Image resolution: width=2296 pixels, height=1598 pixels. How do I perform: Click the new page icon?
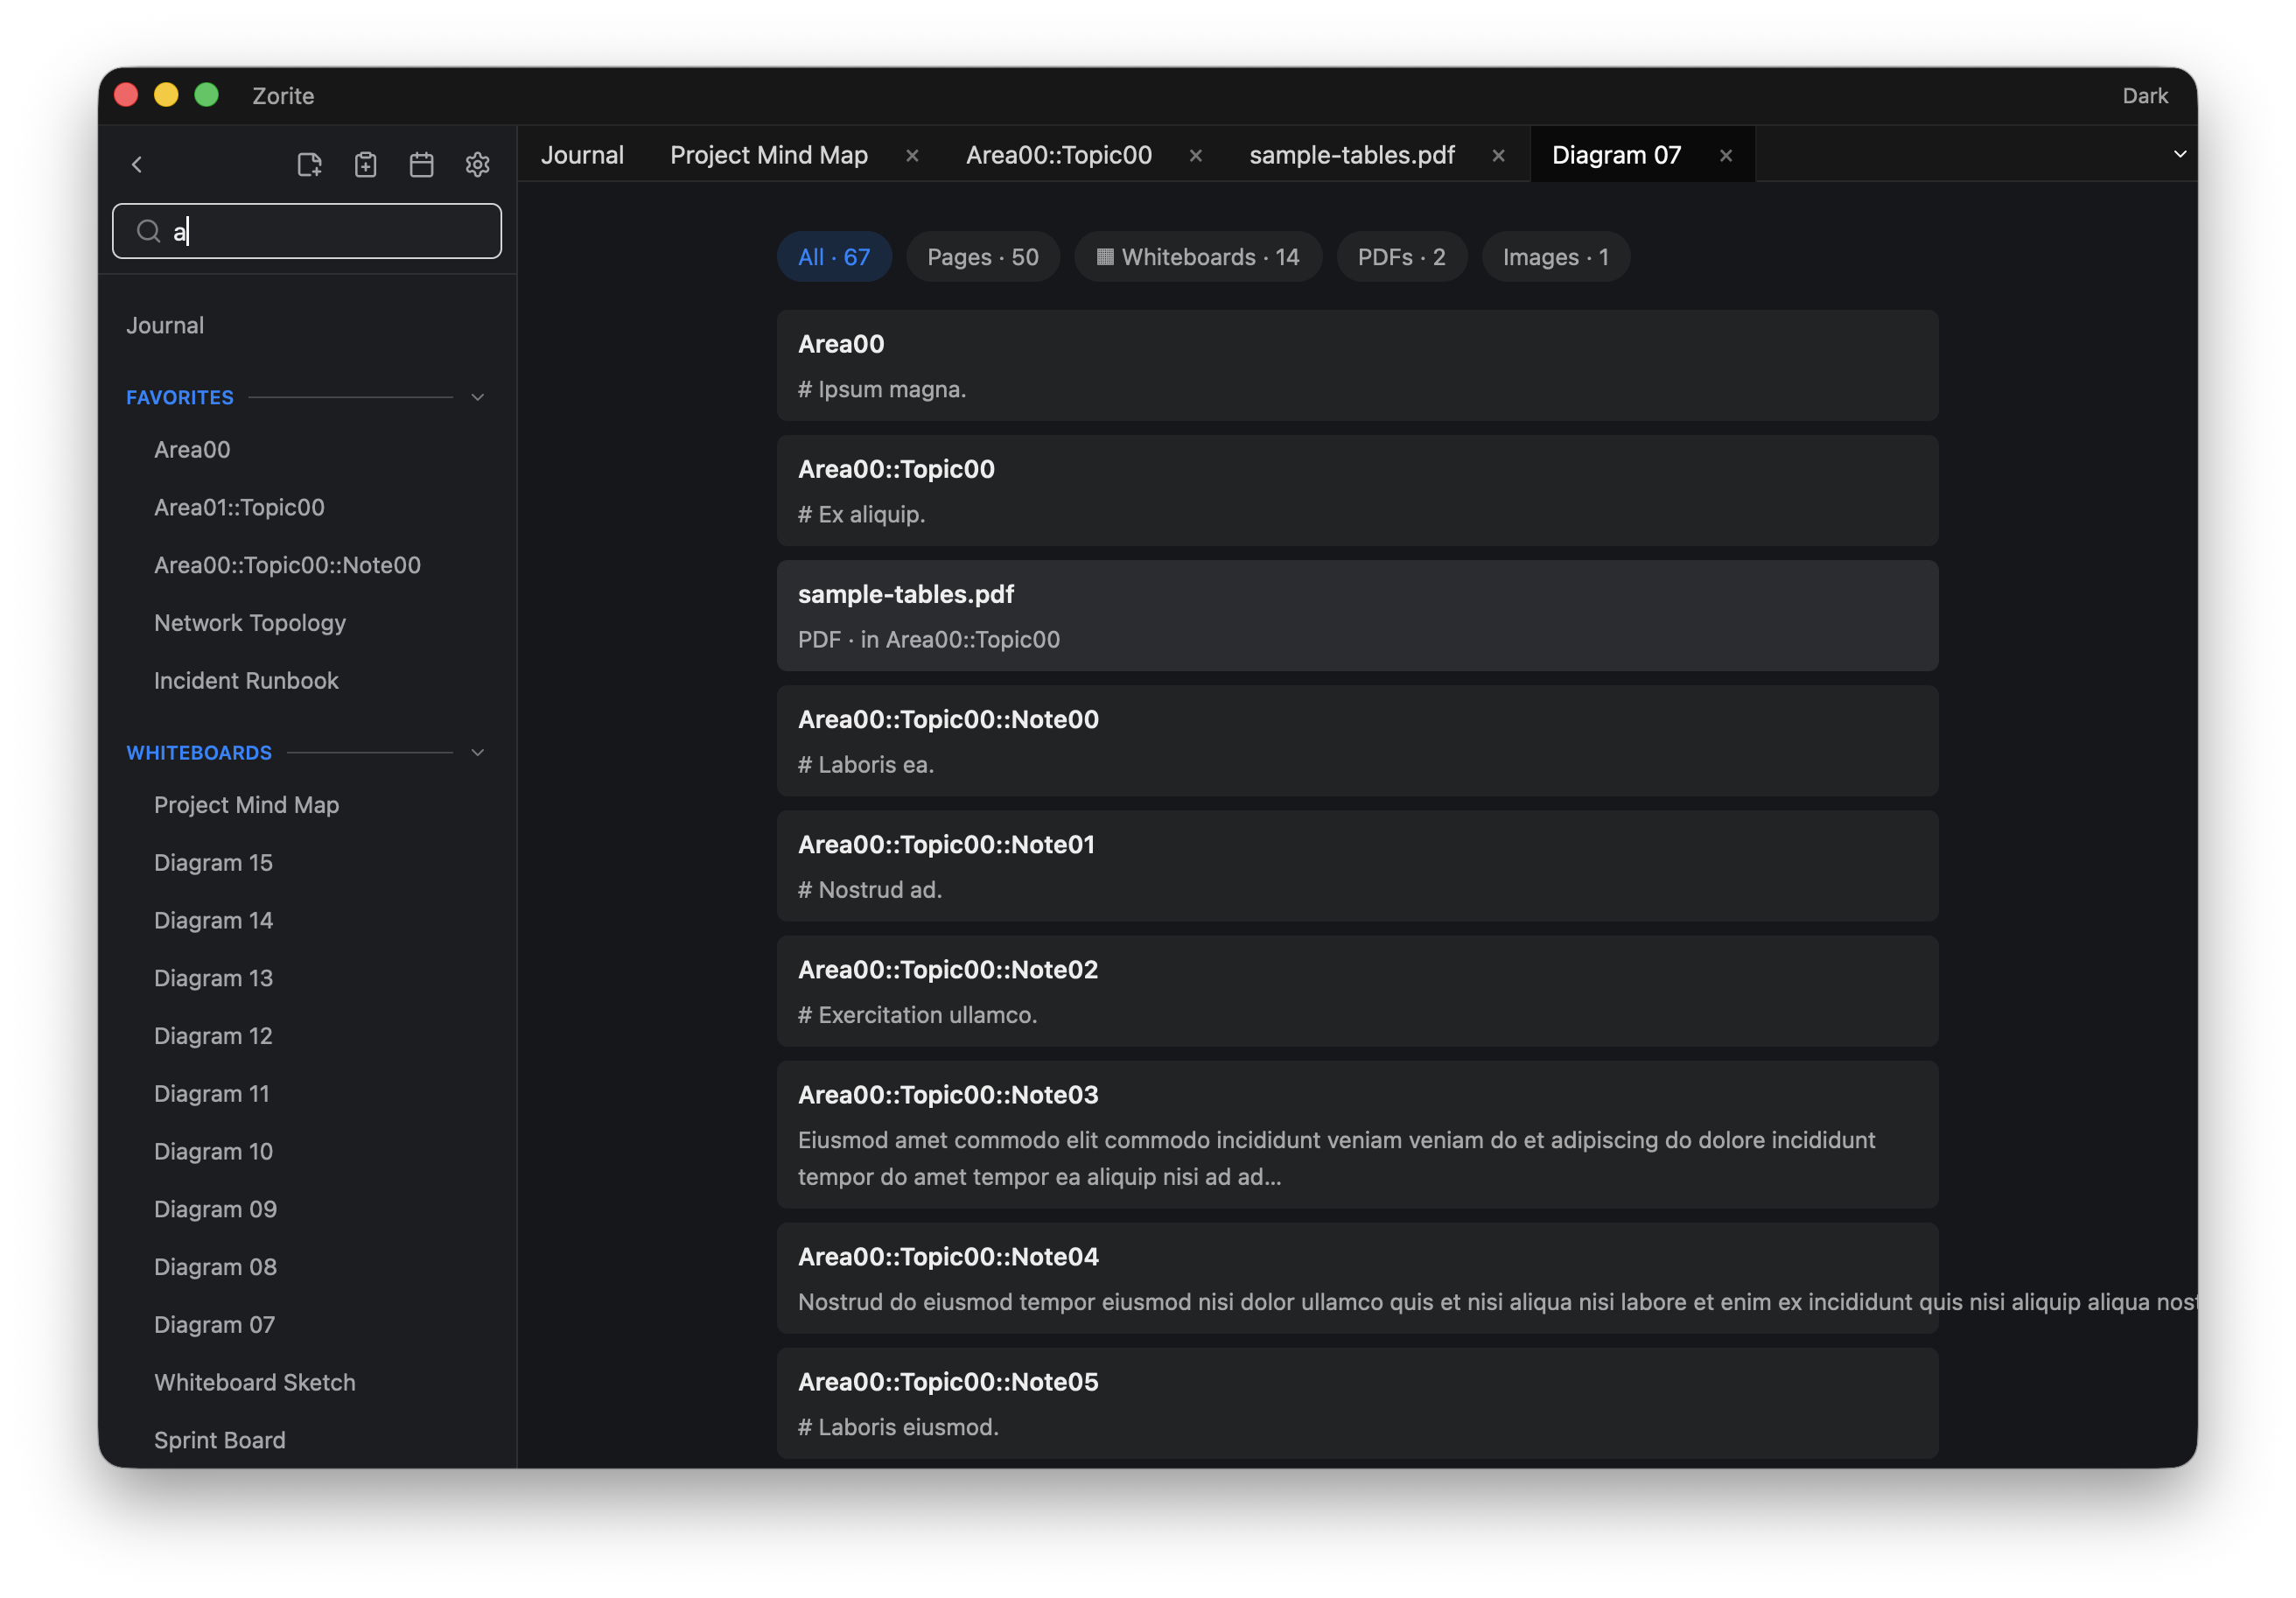[x=309, y=164]
